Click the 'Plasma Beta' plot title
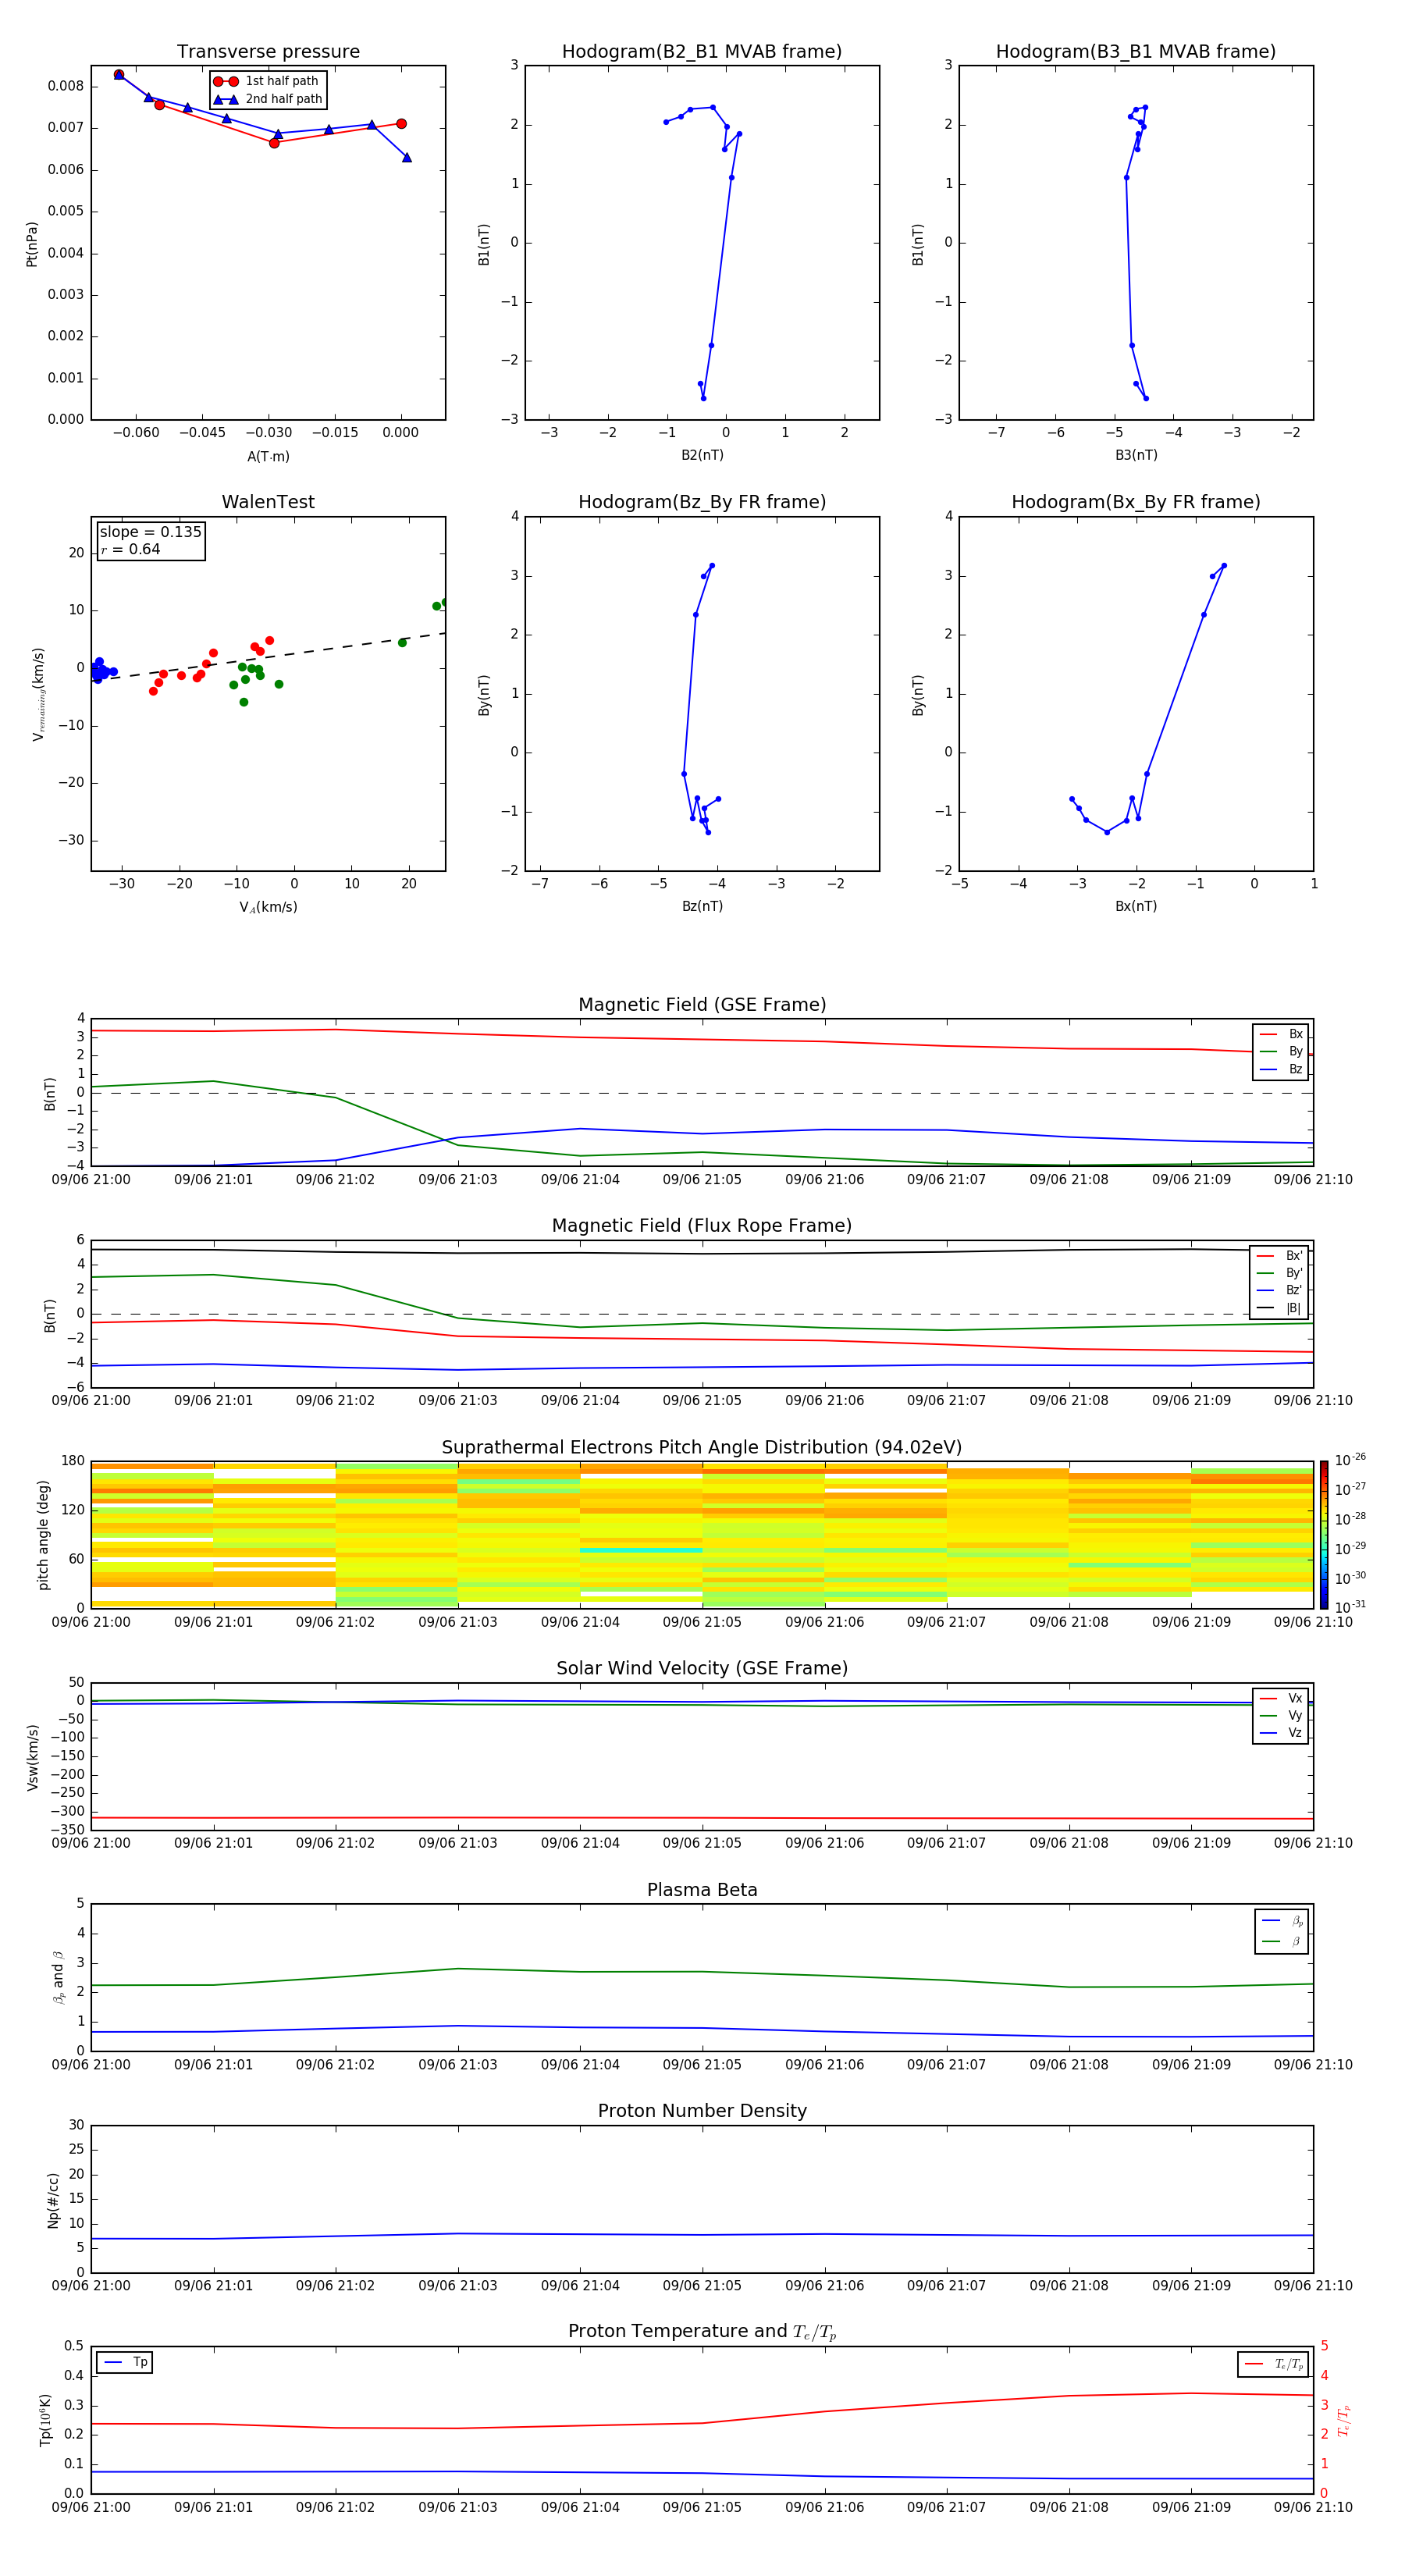Viewport: 1405px width, 2576px height. click(702, 1891)
